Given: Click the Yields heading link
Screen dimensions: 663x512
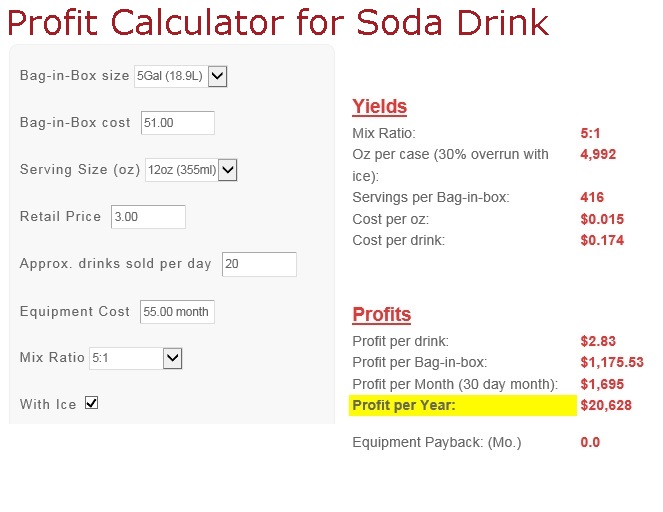Looking at the screenshot, I should pyautogui.click(x=379, y=107).
